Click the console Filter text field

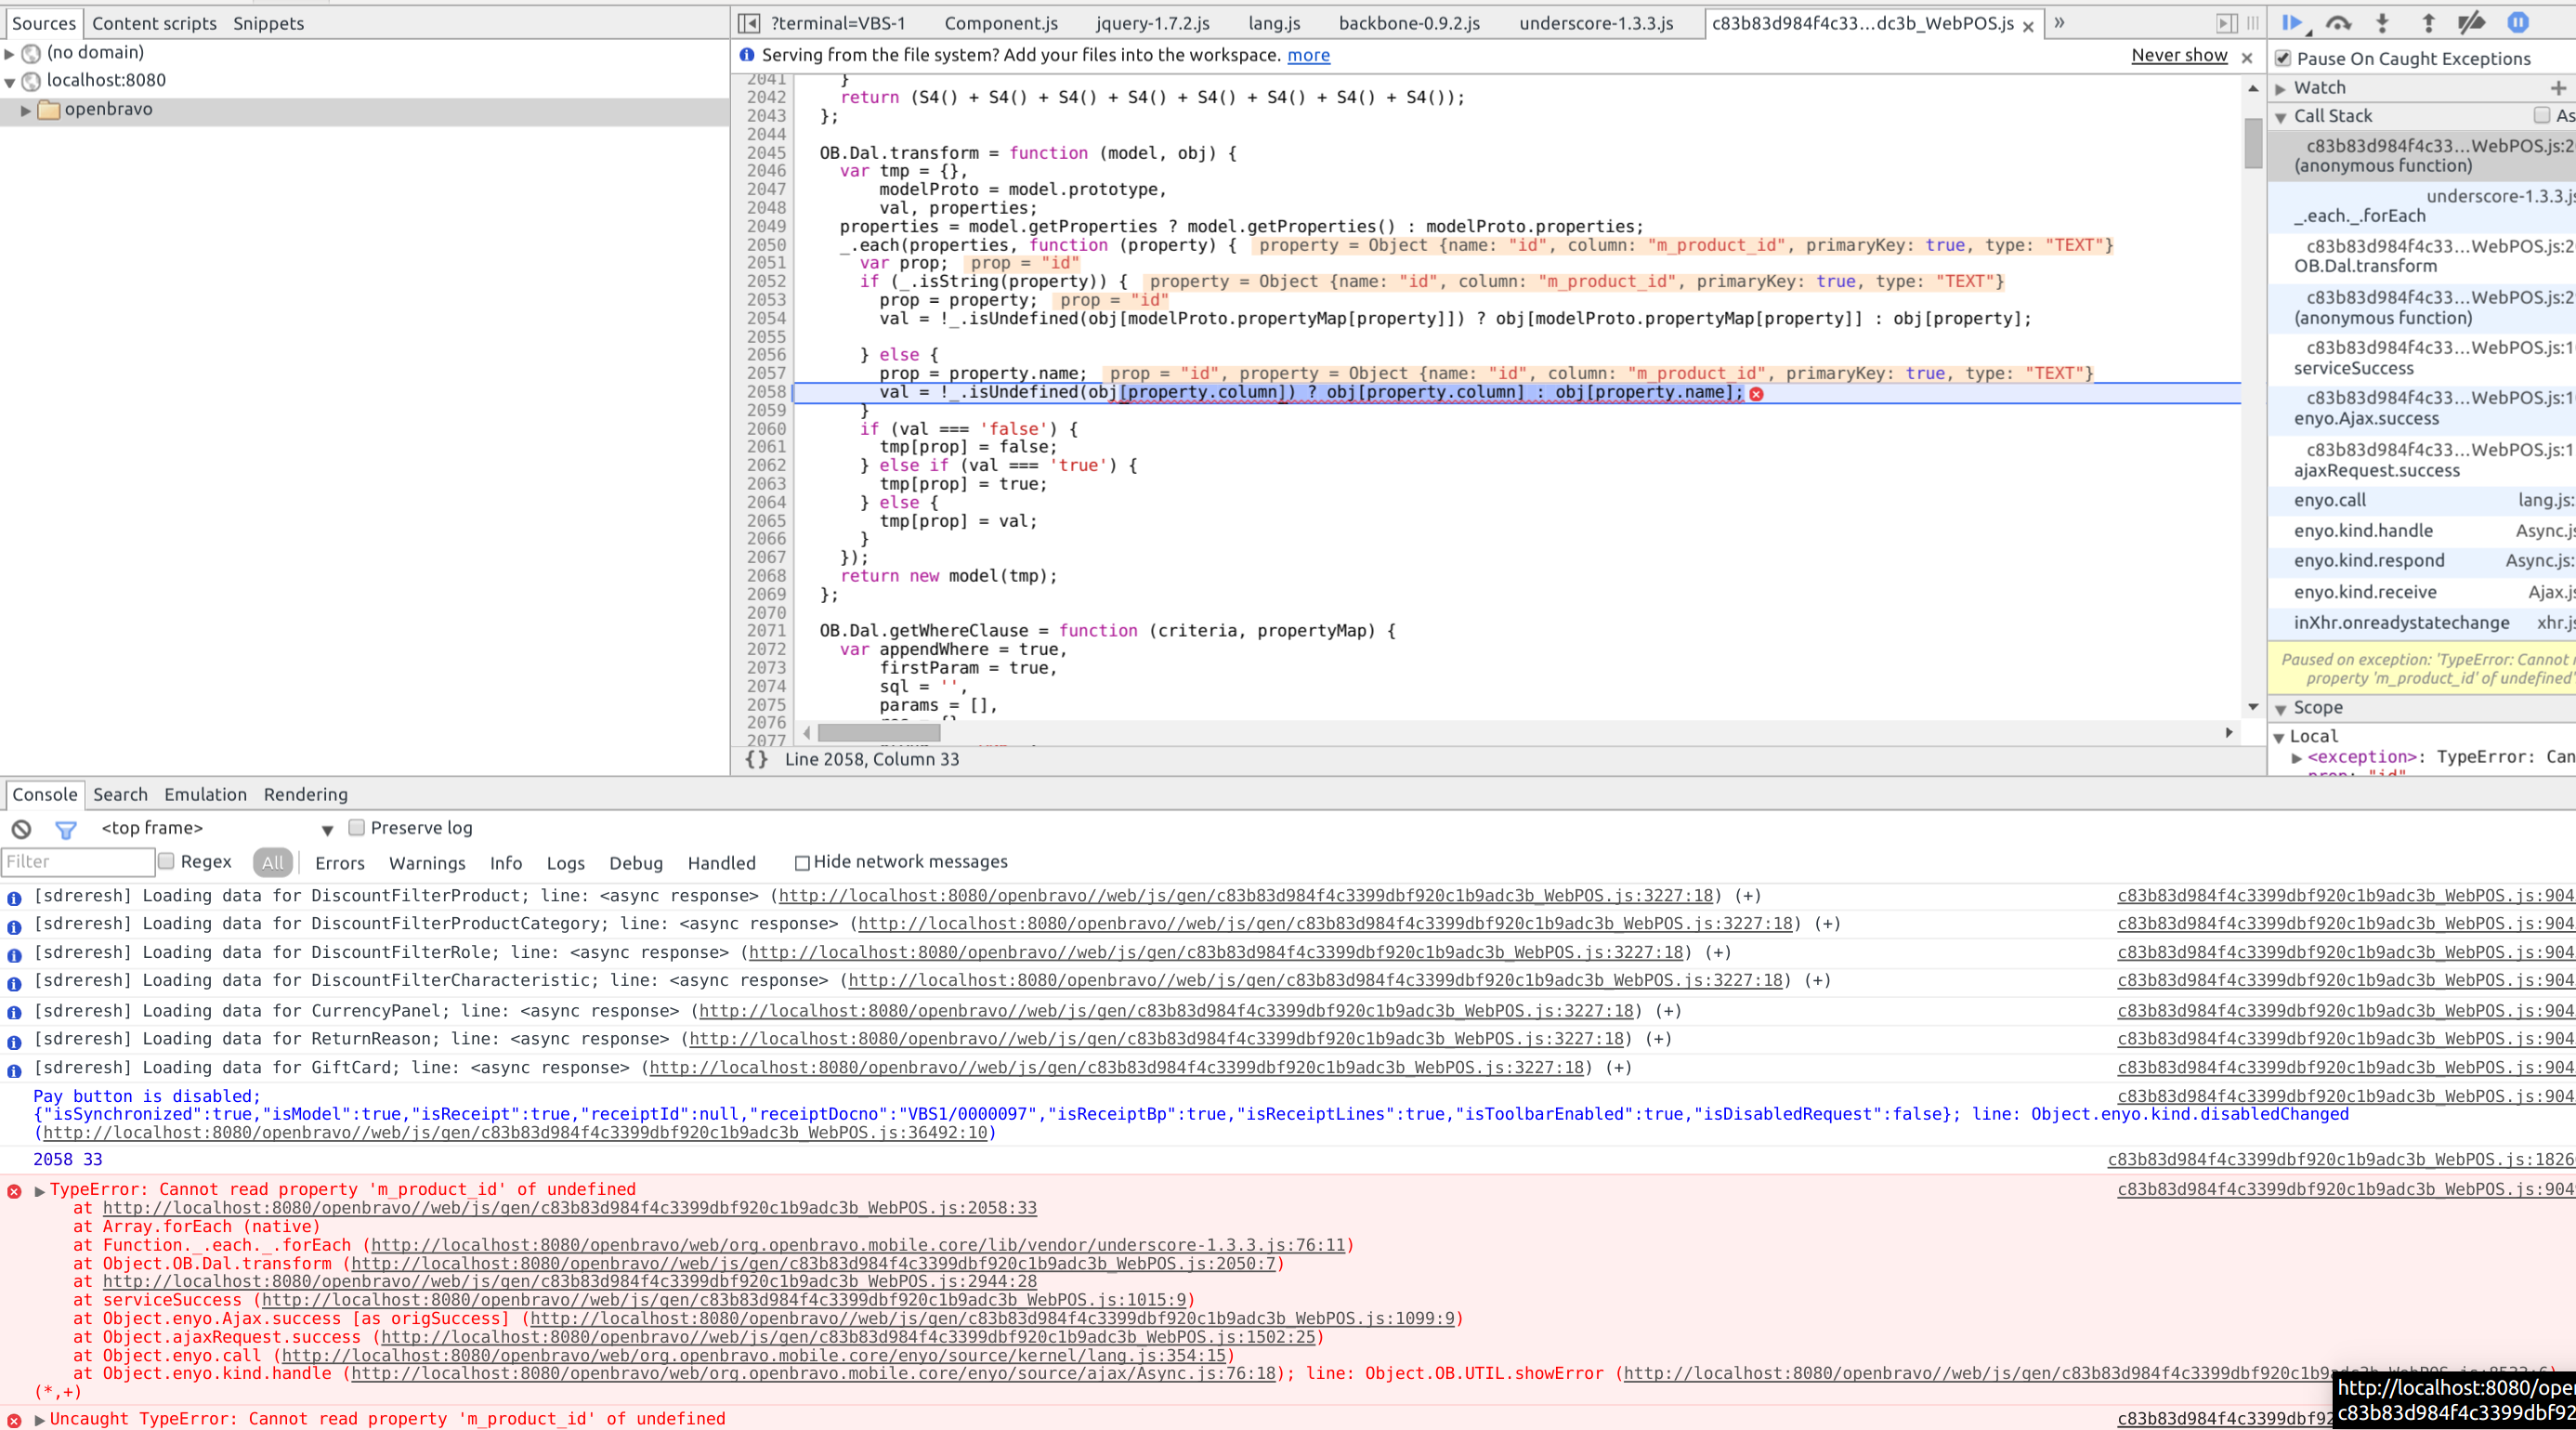coord(78,861)
